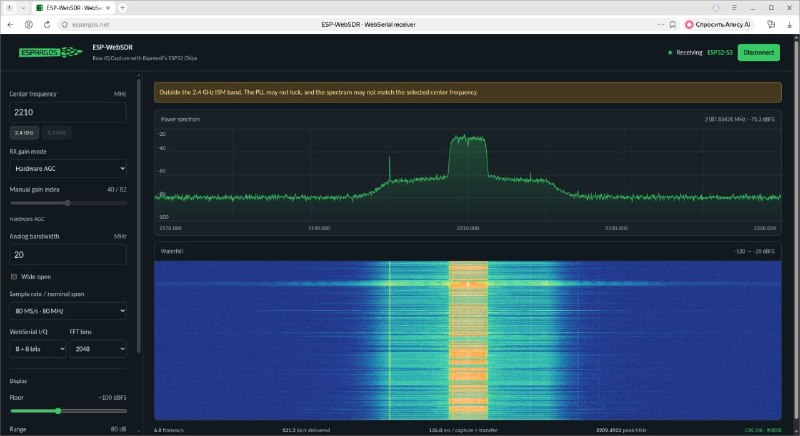Open the Yandex ID icon beside the back arrow
Screen dimensions: 800x436
[x=29, y=24]
